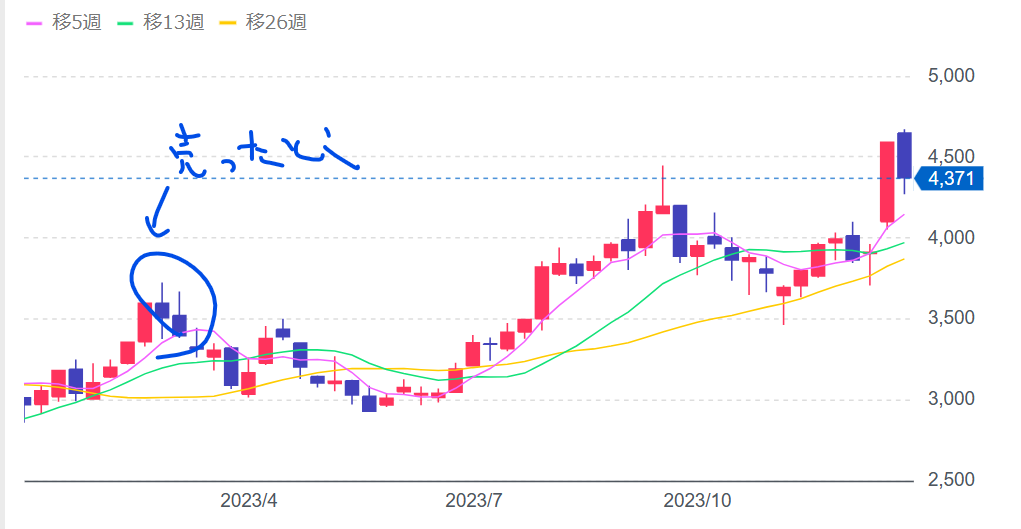
Task: Click the 2023/4 date axis label
Action: (x=249, y=500)
